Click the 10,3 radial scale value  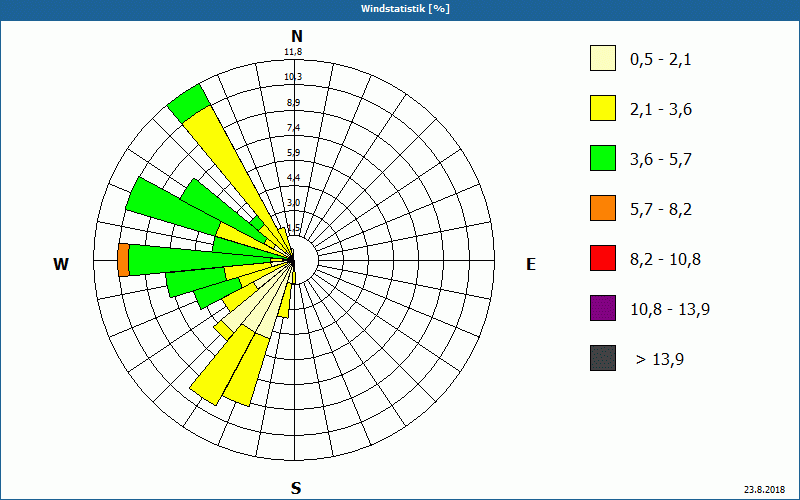pos(293,77)
